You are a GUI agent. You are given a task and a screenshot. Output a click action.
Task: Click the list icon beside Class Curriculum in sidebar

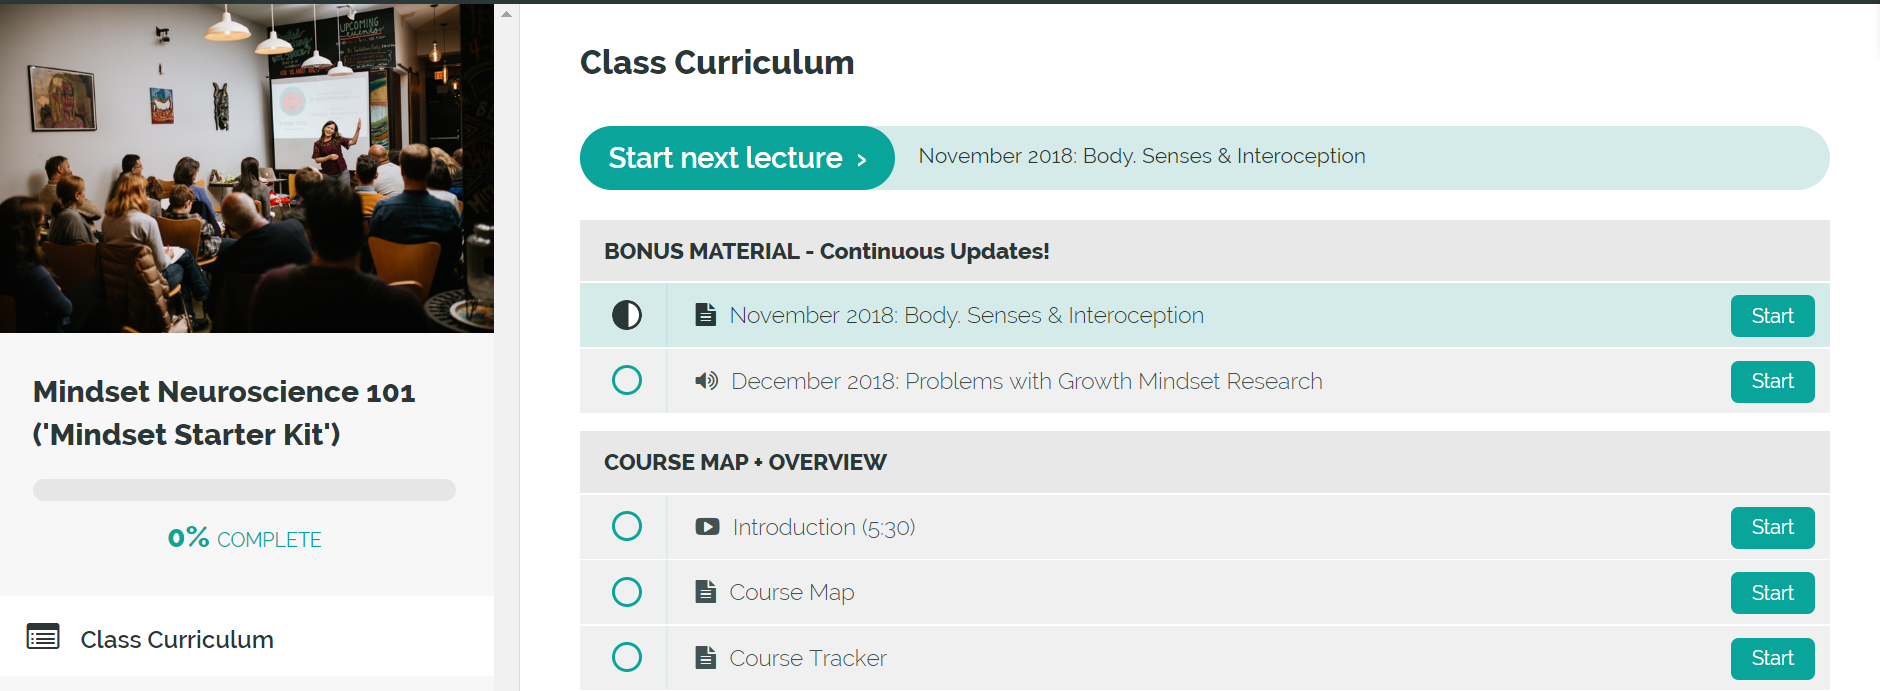pyautogui.click(x=43, y=637)
